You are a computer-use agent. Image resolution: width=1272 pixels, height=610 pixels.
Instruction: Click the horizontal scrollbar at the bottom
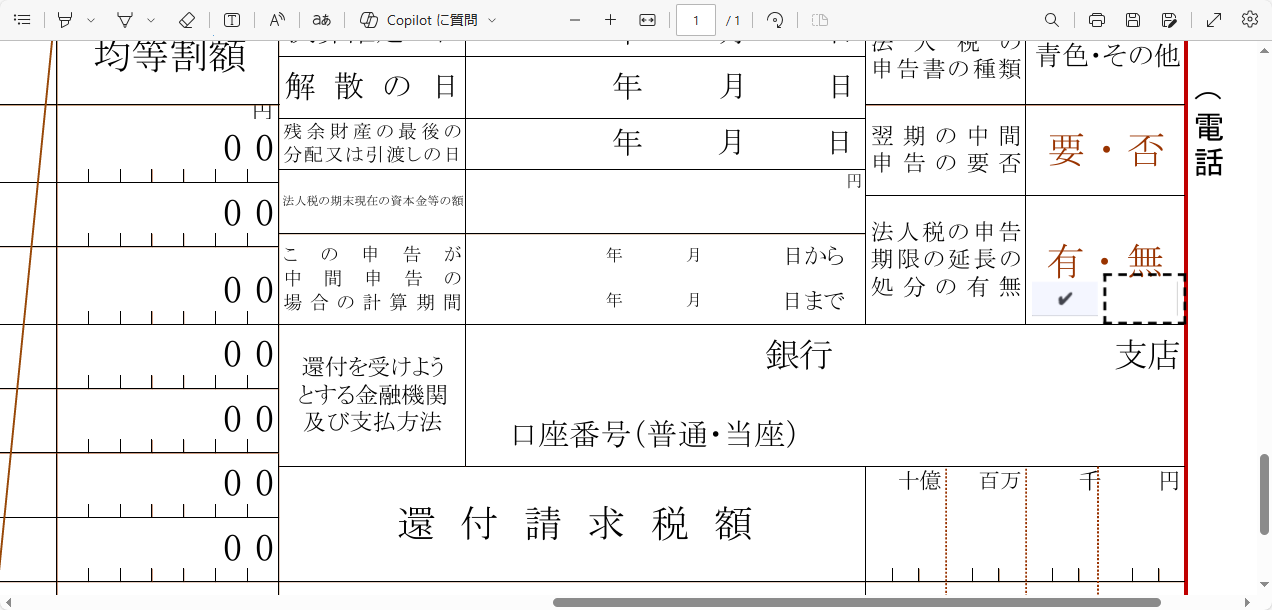click(856, 602)
